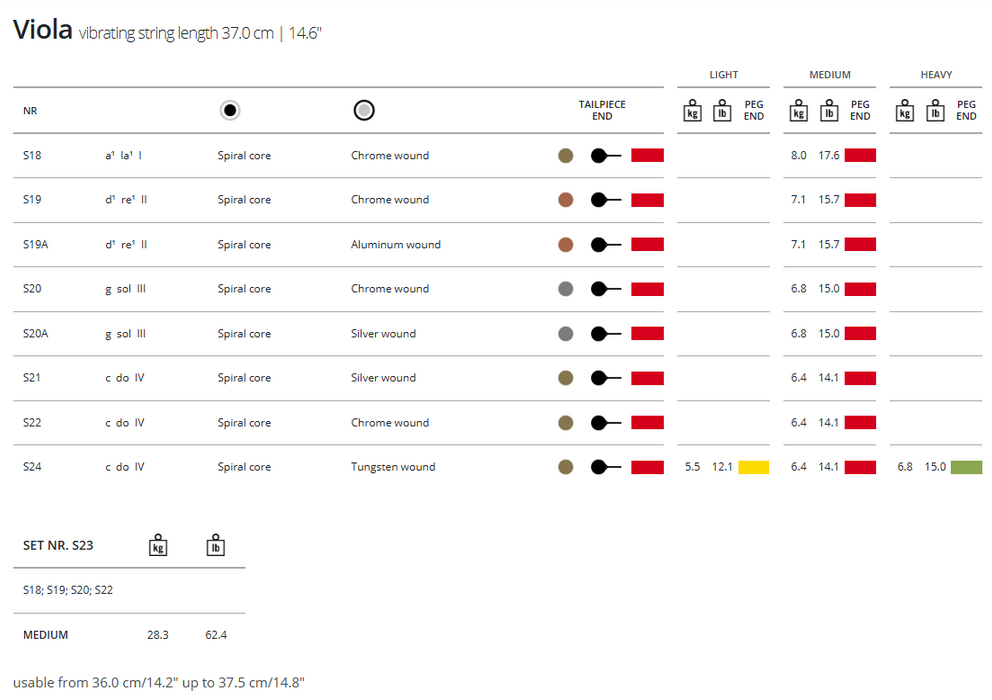Click the hollow grey winding icon in header
This screenshot has width=992, height=700.
coord(364,110)
